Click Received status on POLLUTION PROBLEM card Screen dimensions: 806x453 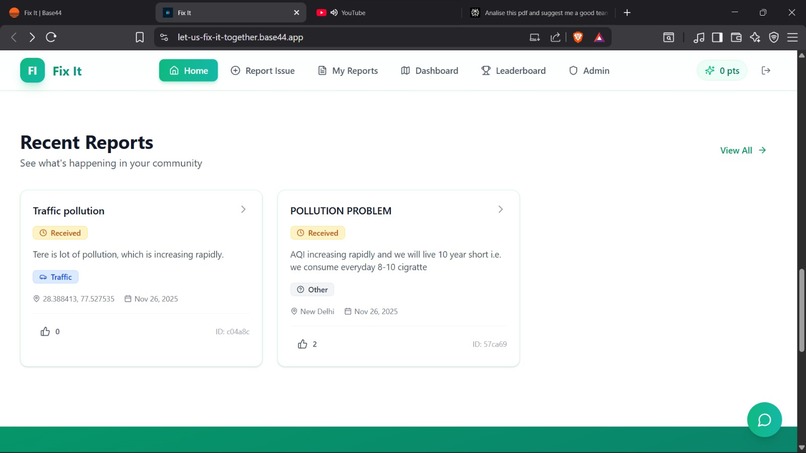point(317,233)
